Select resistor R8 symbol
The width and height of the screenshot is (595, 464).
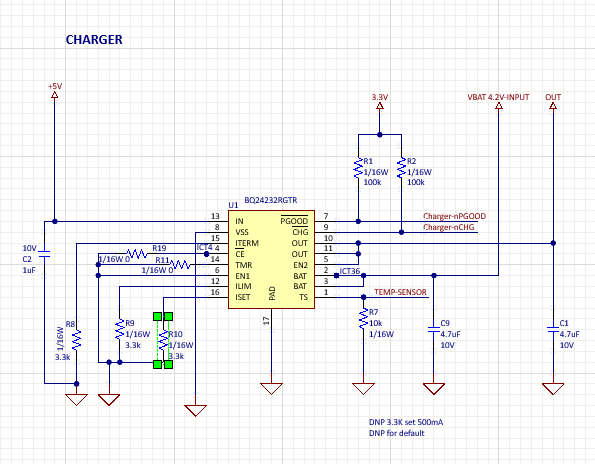click(x=77, y=340)
